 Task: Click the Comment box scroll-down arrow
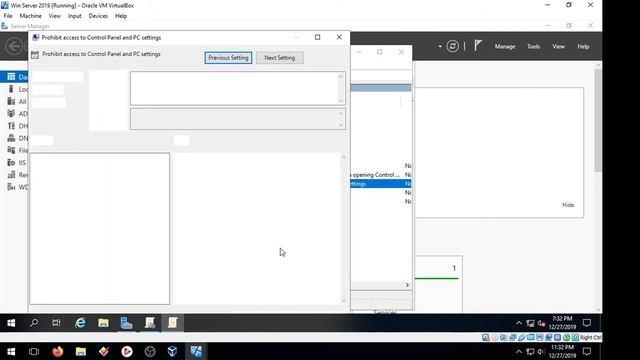(341, 100)
